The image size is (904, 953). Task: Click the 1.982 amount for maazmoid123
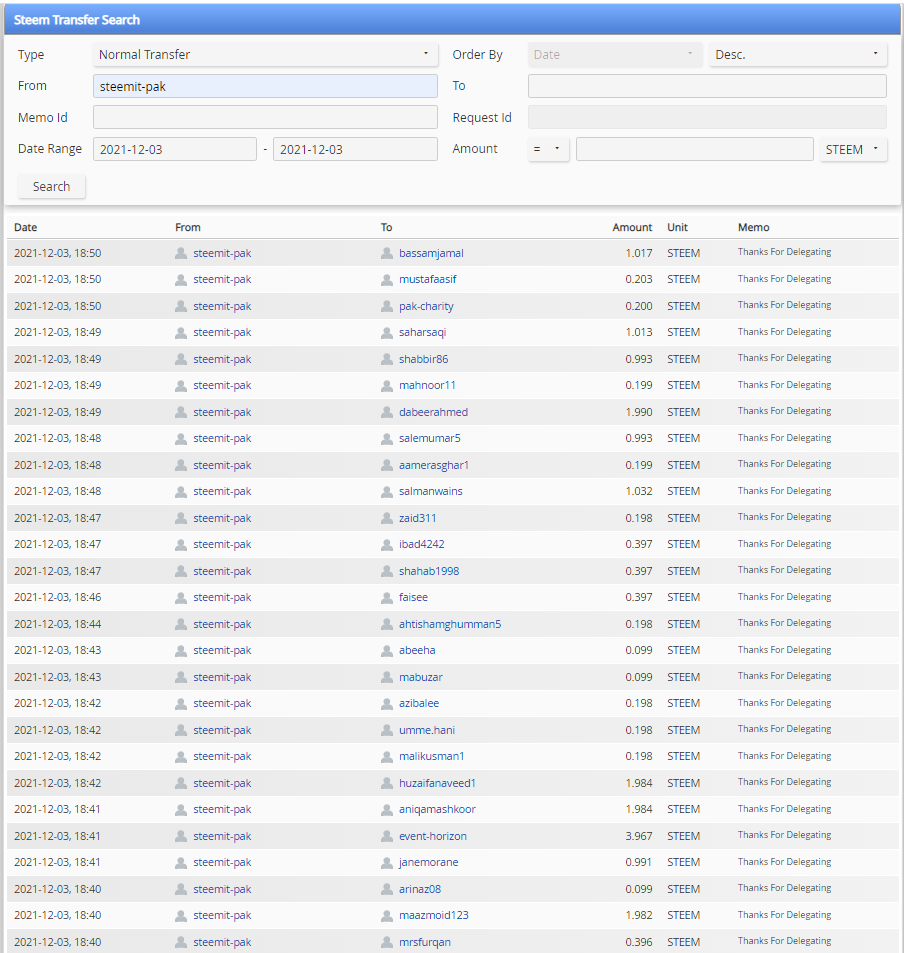click(638, 915)
